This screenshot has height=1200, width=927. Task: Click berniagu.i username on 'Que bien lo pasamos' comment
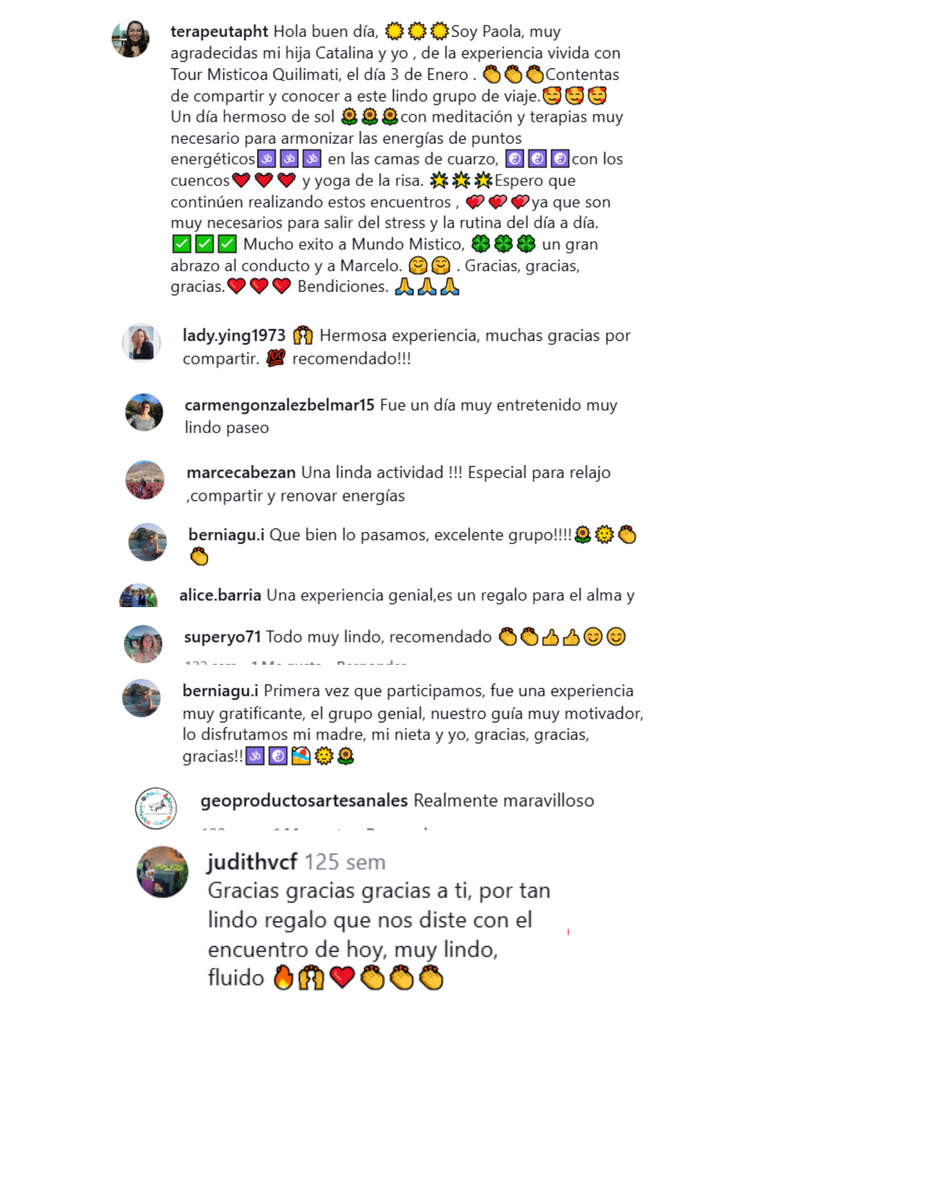[226, 535]
